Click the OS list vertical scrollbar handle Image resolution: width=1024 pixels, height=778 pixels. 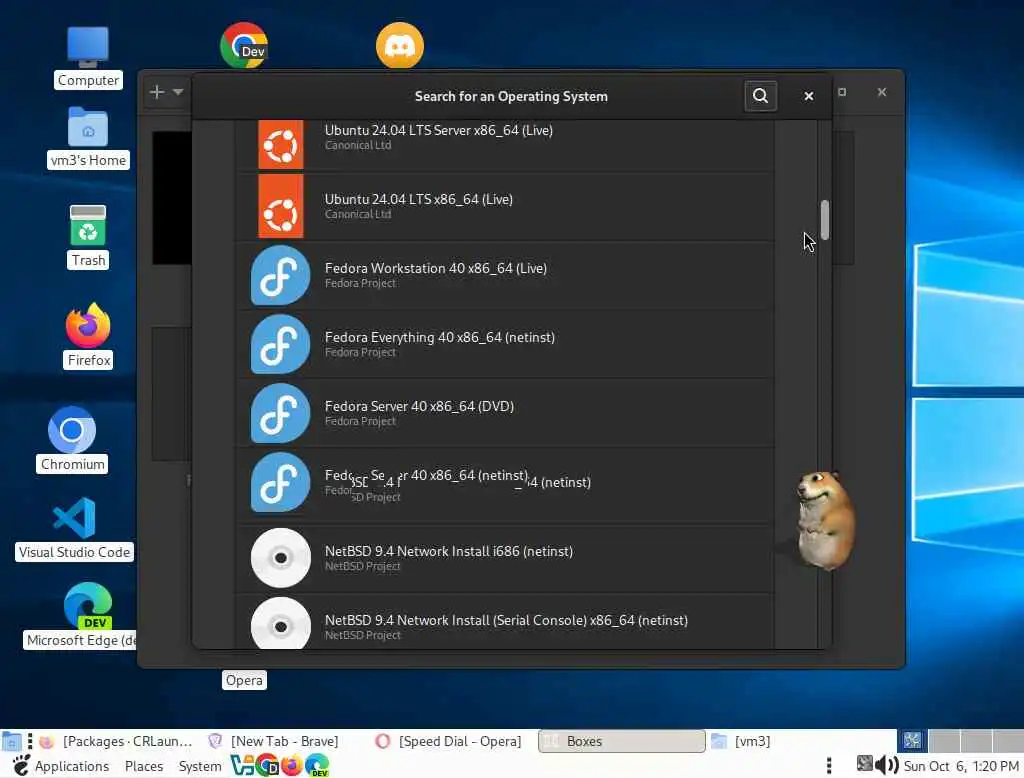pyautogui.click(x=825, y=220)
